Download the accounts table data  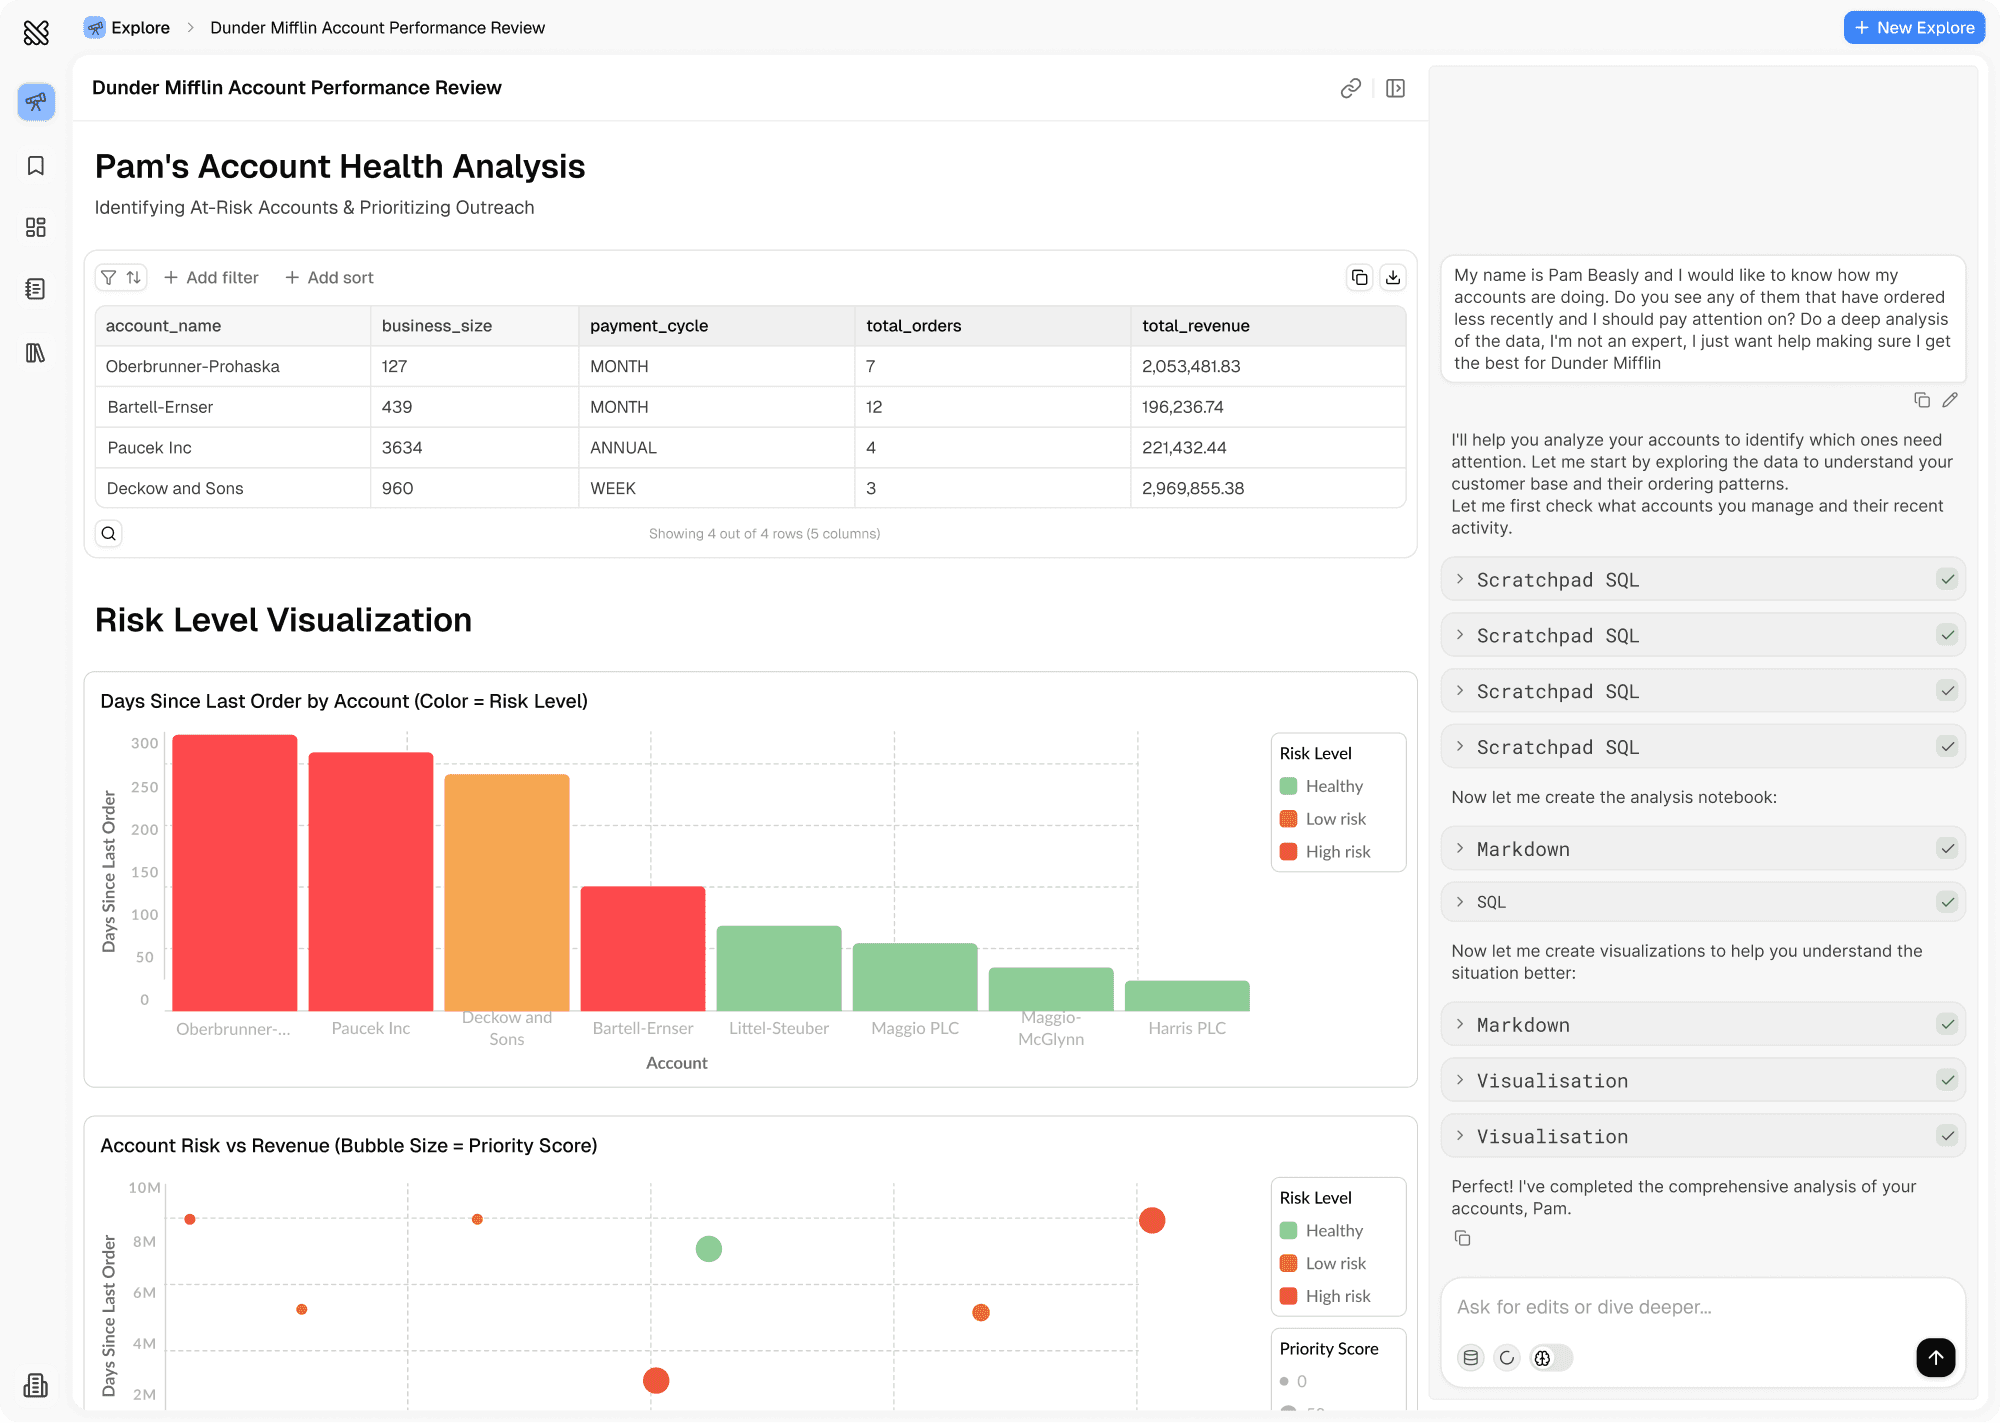tap(1393, 277)
